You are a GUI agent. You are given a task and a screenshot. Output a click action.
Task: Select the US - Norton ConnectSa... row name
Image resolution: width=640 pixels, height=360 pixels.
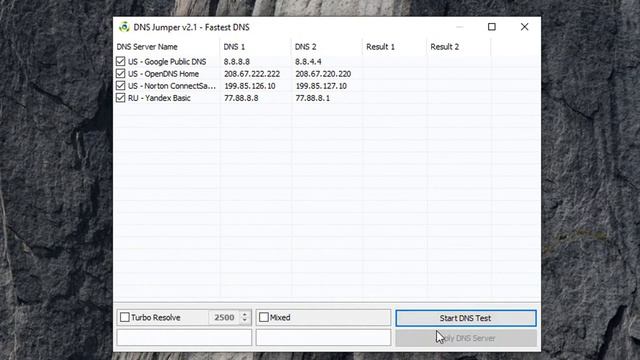172,86
